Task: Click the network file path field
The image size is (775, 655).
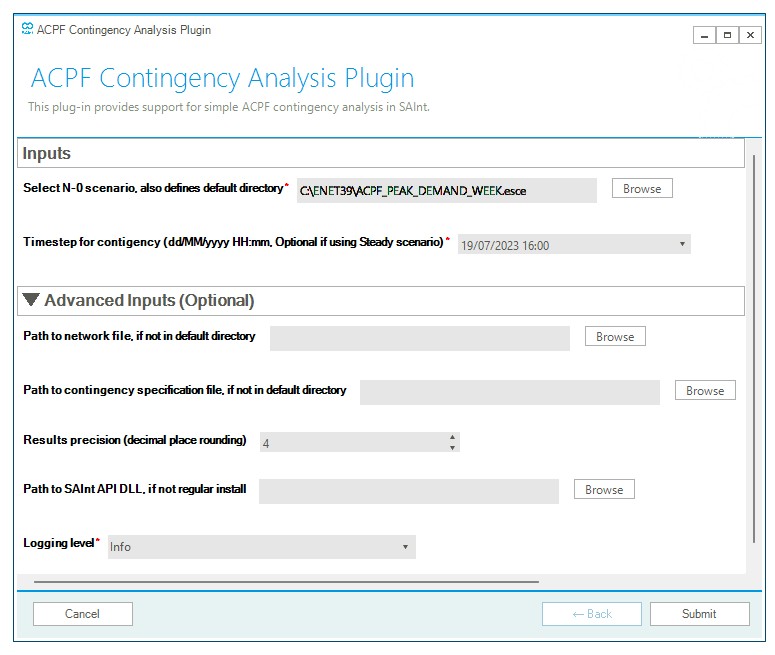Action: click(x=420, y=338)
